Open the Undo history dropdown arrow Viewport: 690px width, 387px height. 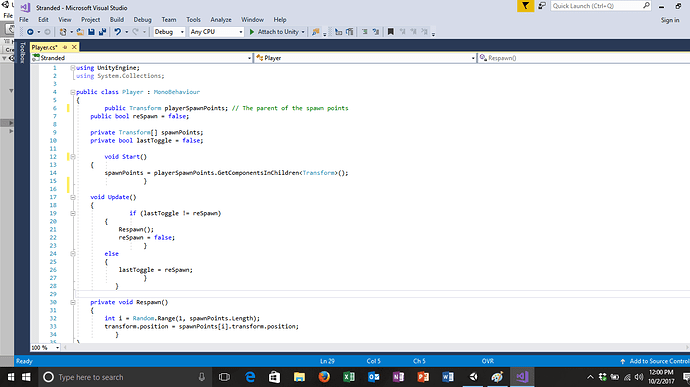coord(127,32)
